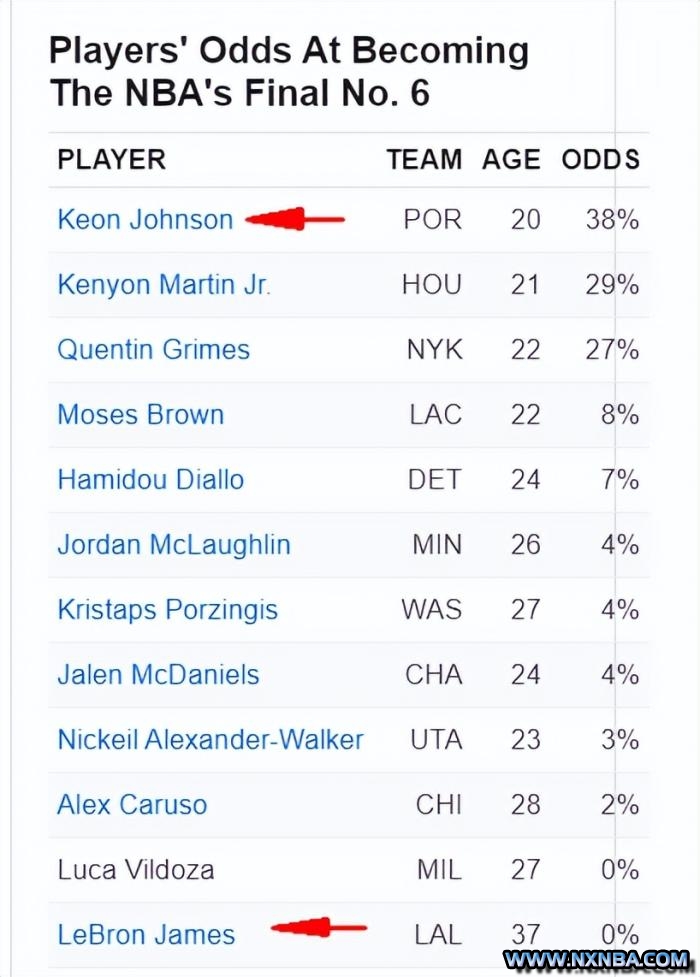Screen dimensions: 700x977
Task: Click red arrow beside Keon Johnson
Action: pyautogui.click(x=294, y=219)
